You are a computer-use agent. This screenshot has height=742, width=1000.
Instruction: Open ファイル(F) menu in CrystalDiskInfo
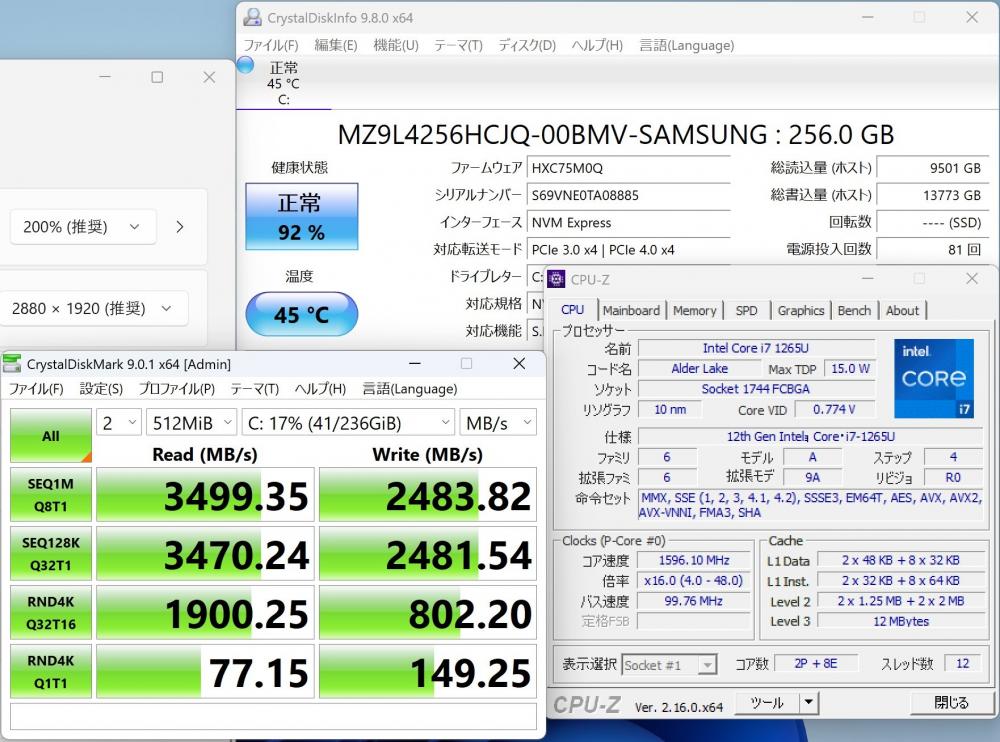271,45
